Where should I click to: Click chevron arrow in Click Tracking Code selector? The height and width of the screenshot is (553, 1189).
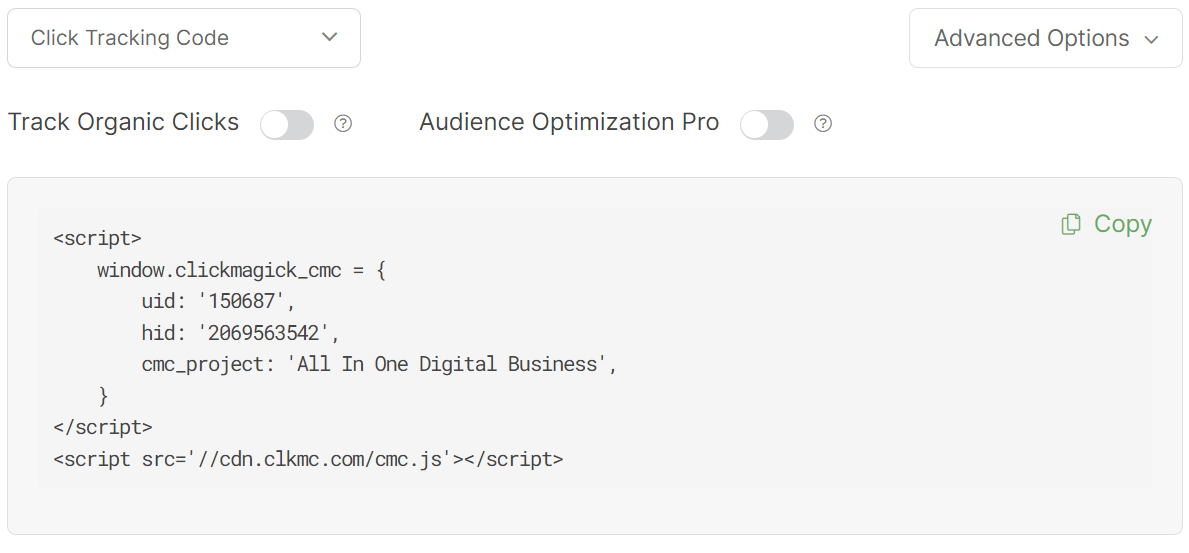[330, 38]
